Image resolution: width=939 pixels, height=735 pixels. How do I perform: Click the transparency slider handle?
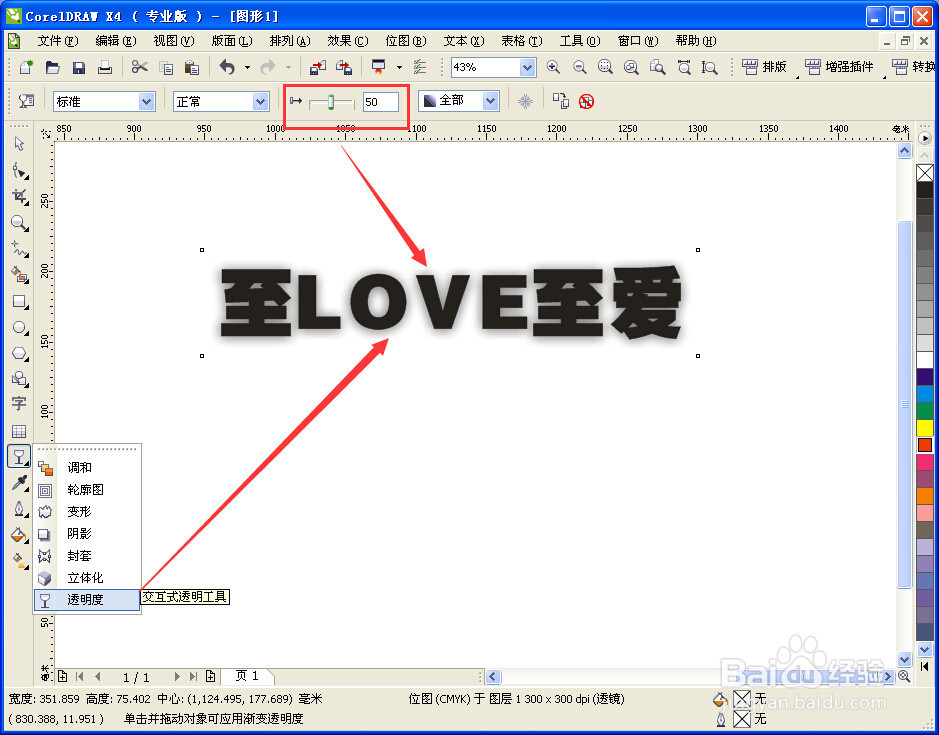(x=332, y=101)
